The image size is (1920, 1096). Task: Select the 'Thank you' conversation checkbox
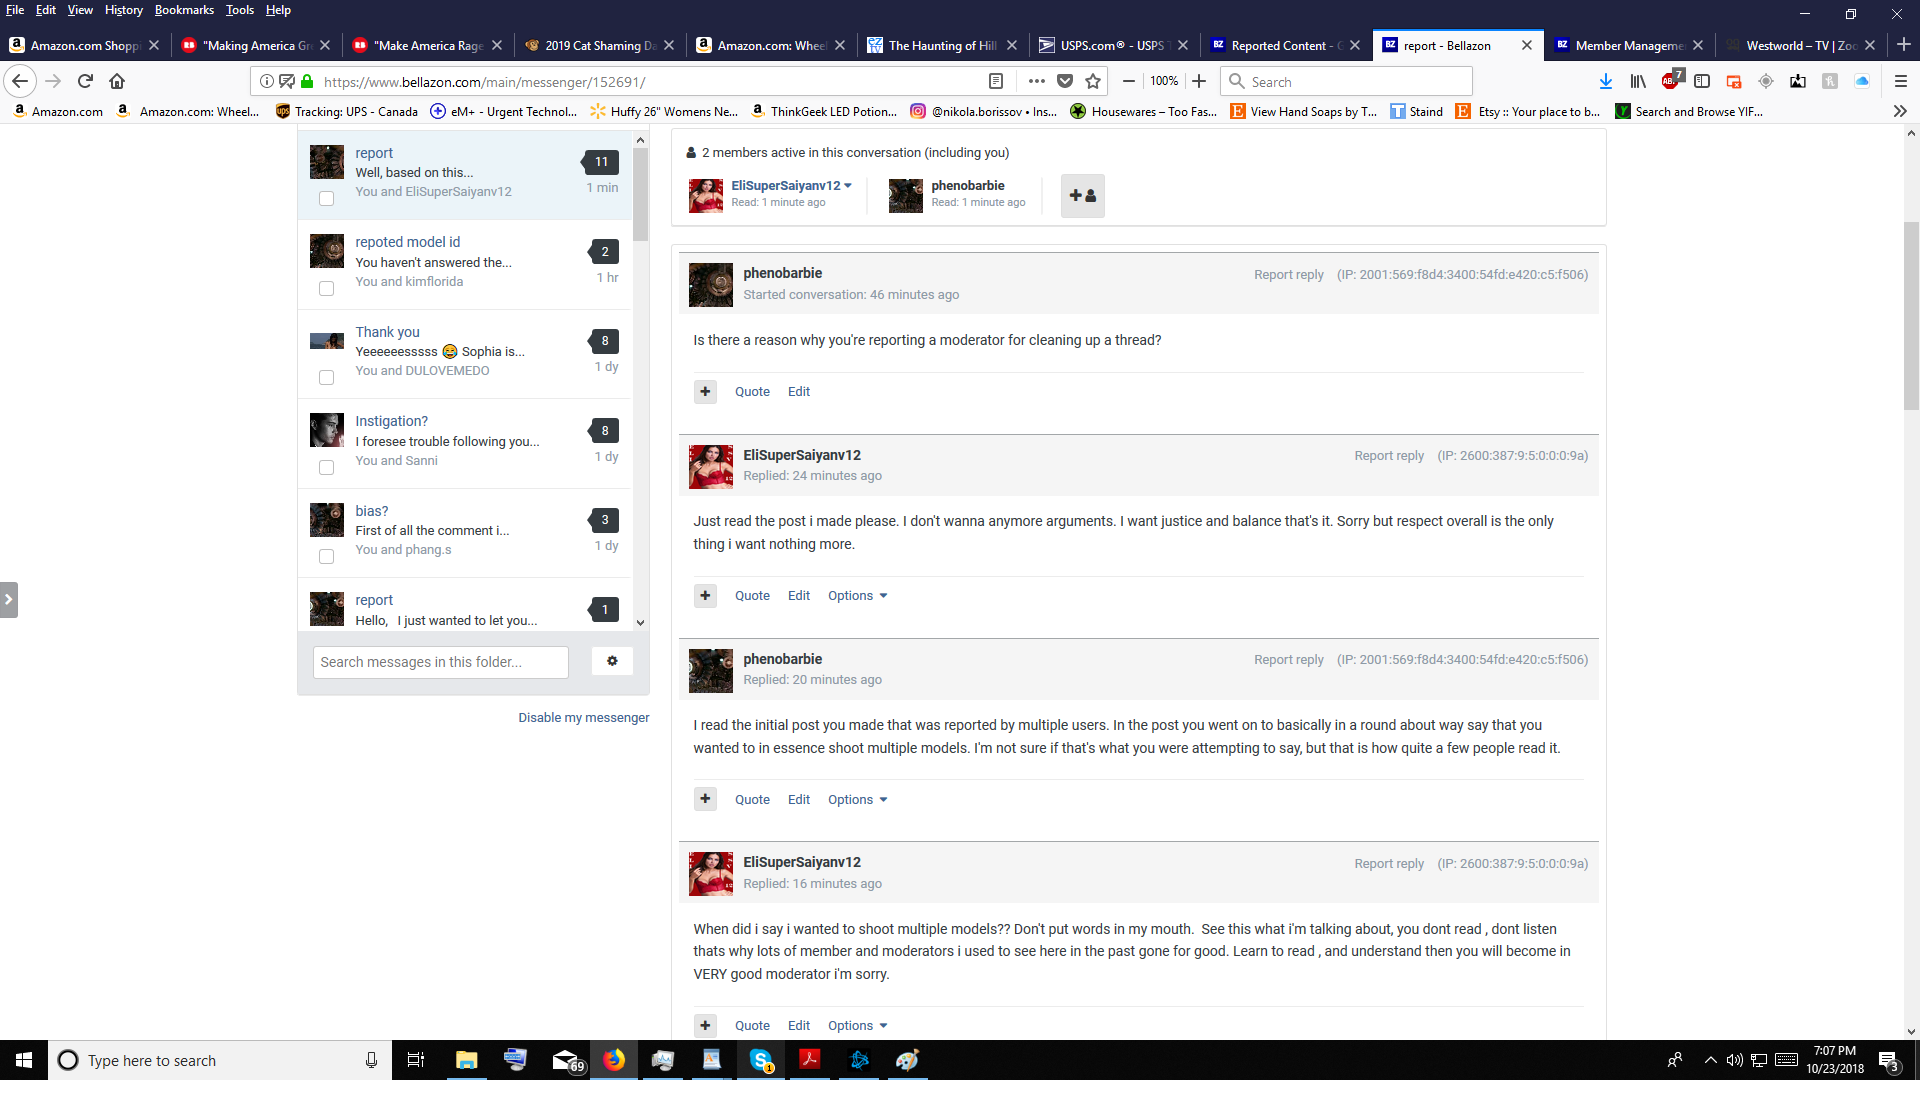click(326, 378)
